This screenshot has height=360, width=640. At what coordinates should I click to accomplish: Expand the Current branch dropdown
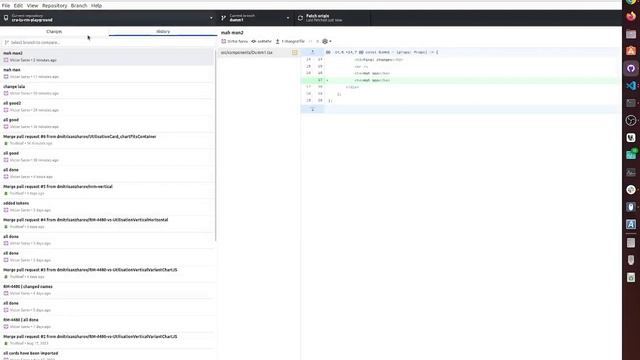pos(256,18)
